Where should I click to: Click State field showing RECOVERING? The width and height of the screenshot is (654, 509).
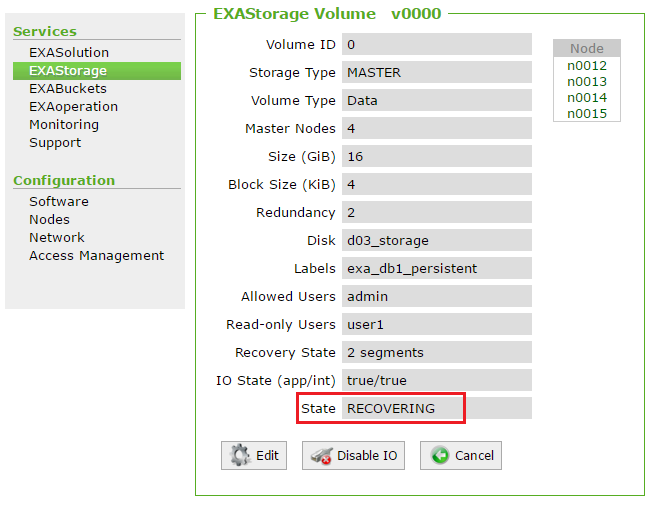[x=437, y=408]
